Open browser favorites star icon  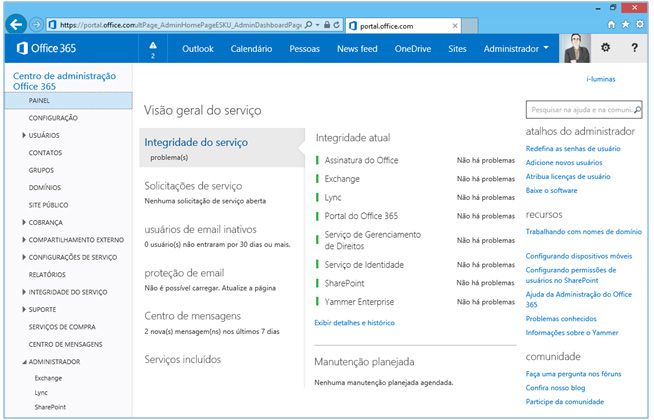(625, 25)
